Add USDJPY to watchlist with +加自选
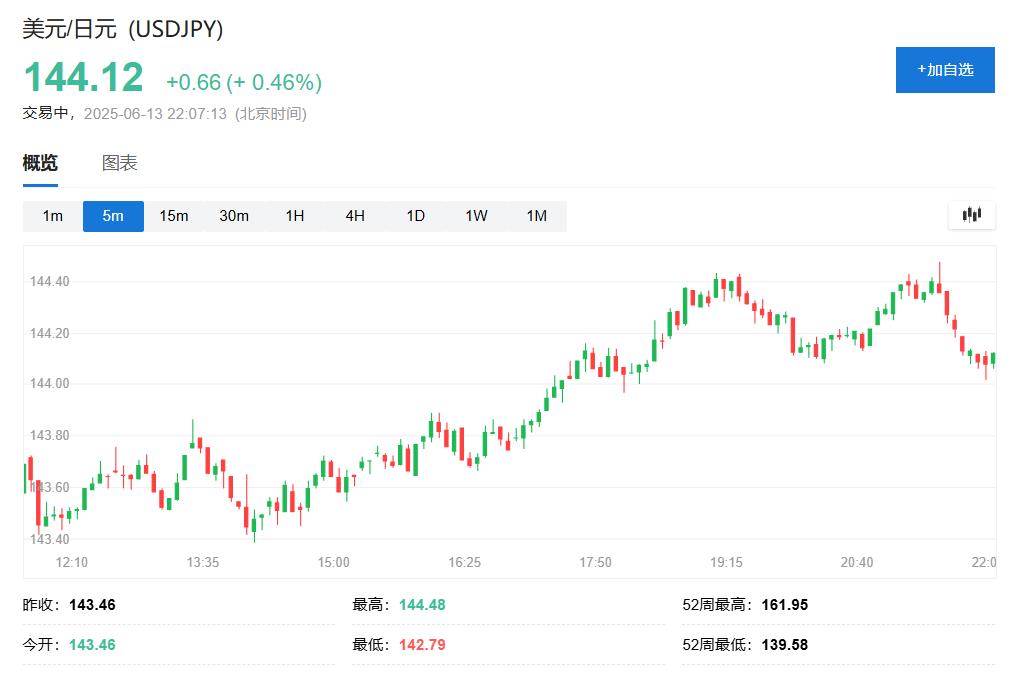The height and width of the screenshot is (691, 1024). tap(945, 70)
